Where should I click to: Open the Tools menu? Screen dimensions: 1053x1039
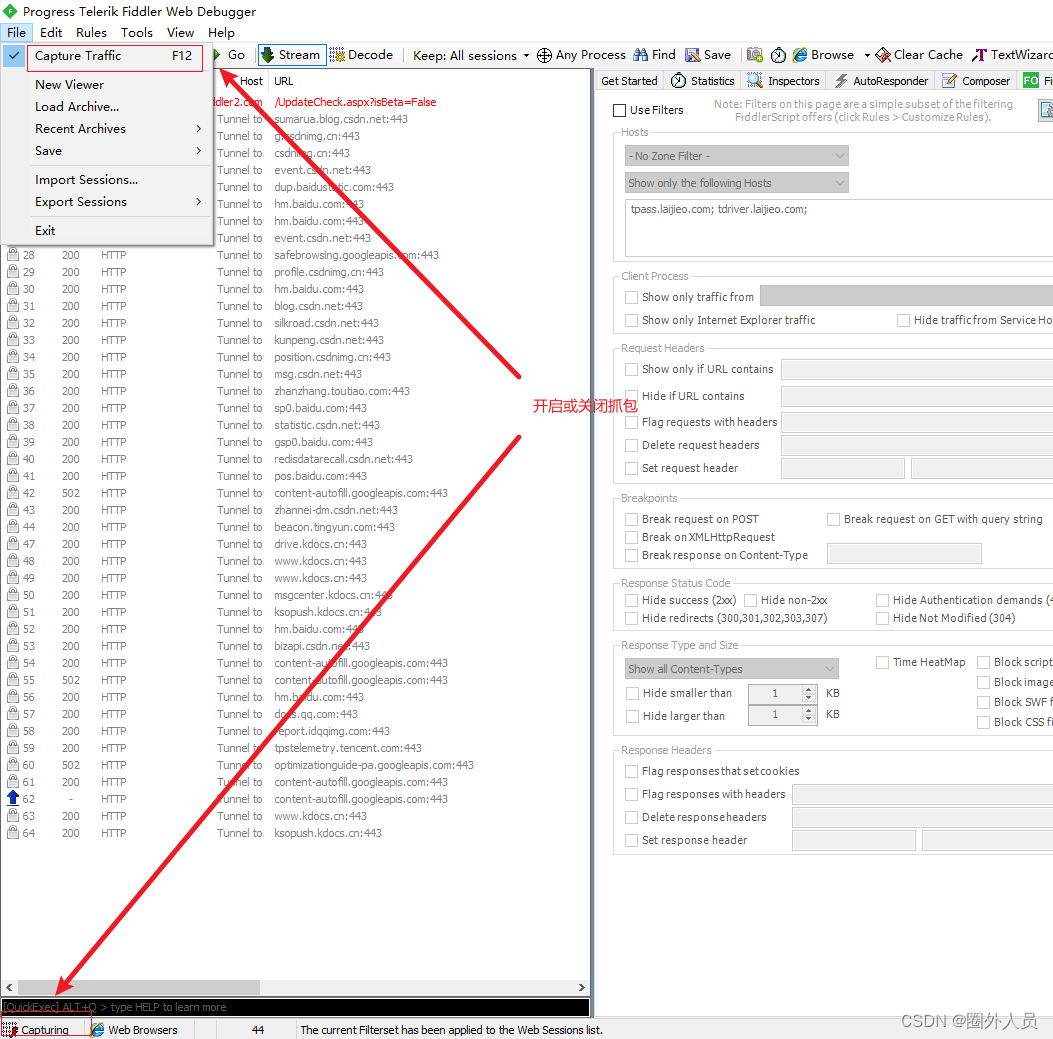[x=136, y=32]
